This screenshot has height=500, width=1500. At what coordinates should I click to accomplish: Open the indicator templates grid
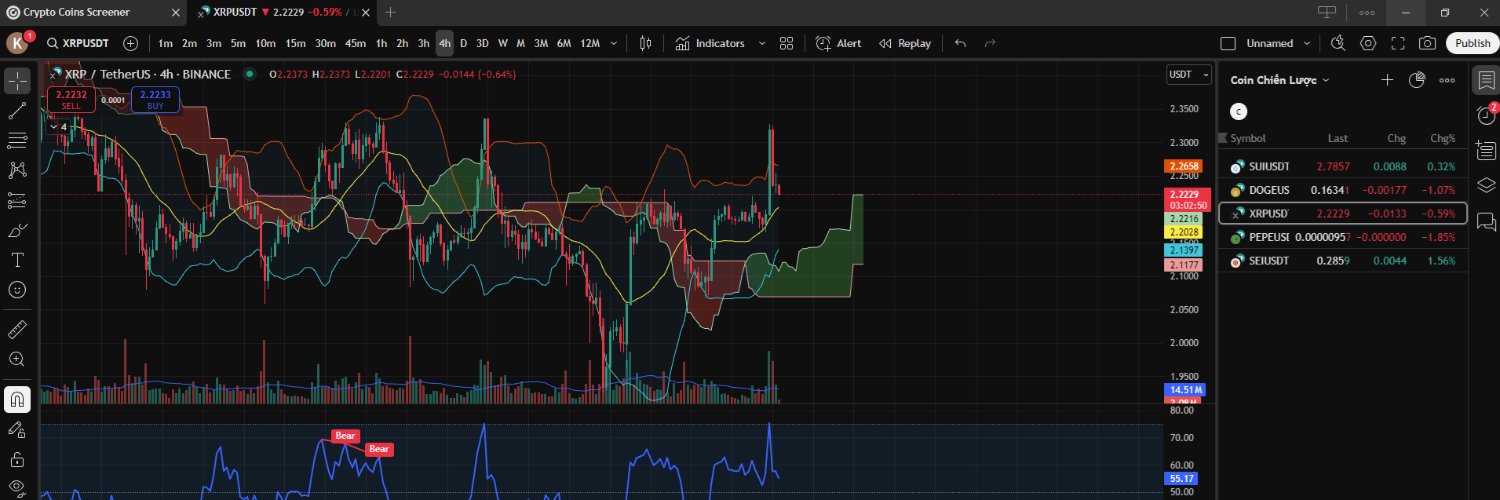tap(786, 43)
